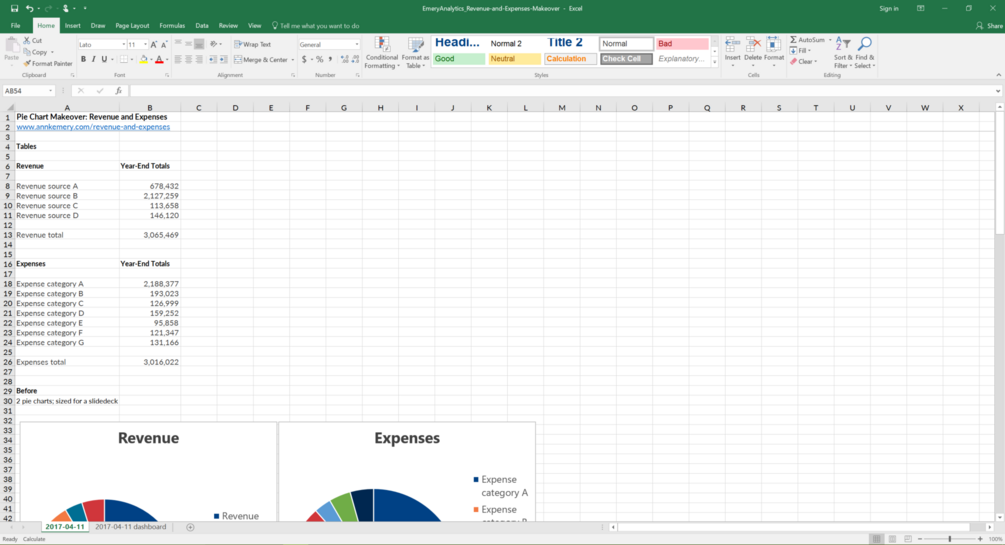Toggle Italic formatting

click(94, 60)
